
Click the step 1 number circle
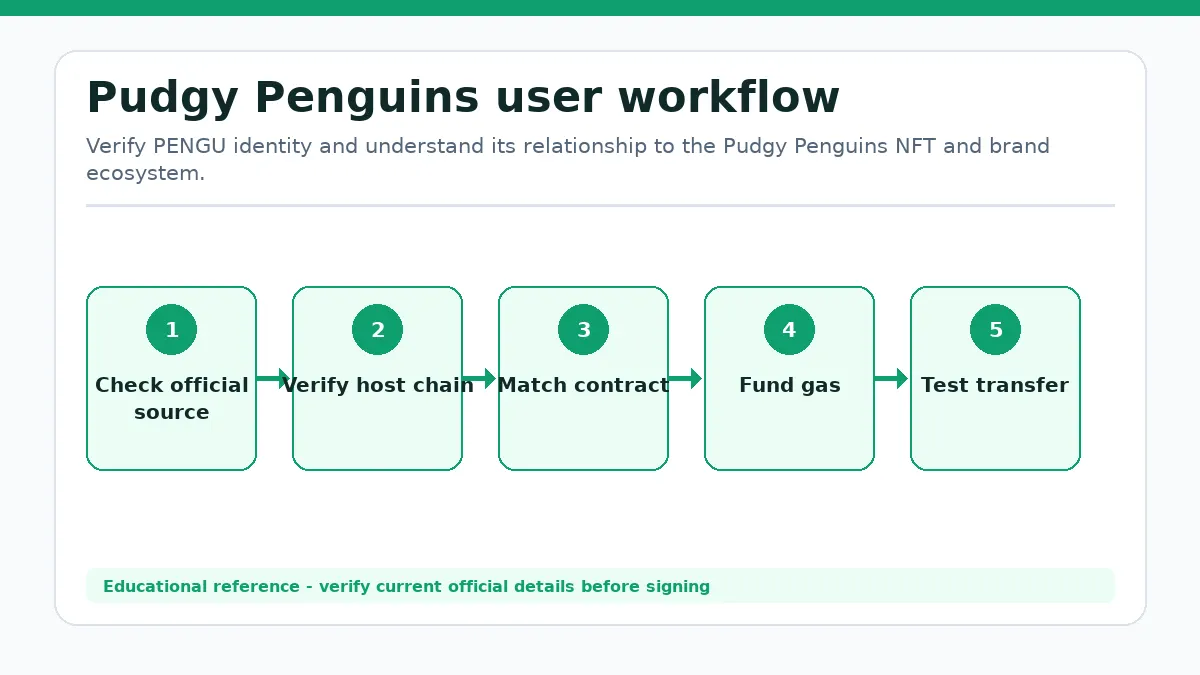point(171,330)
